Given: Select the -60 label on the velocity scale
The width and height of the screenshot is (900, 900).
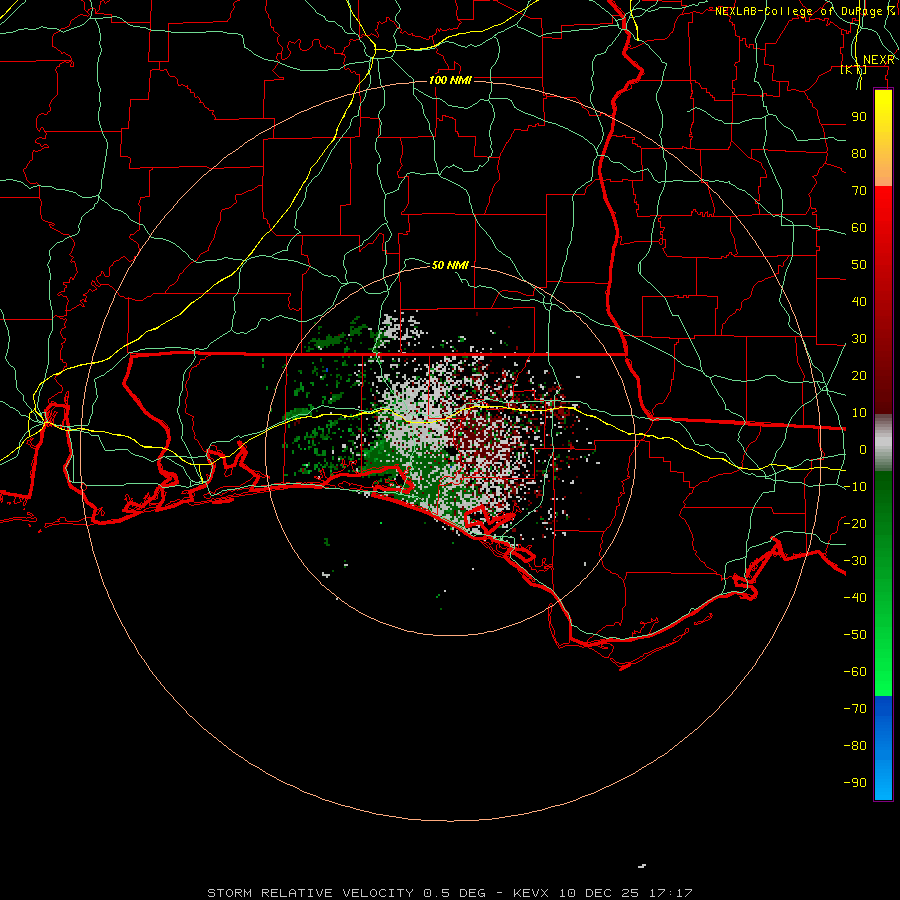Looking at the screenshot, I should click(x=855, y=672).
